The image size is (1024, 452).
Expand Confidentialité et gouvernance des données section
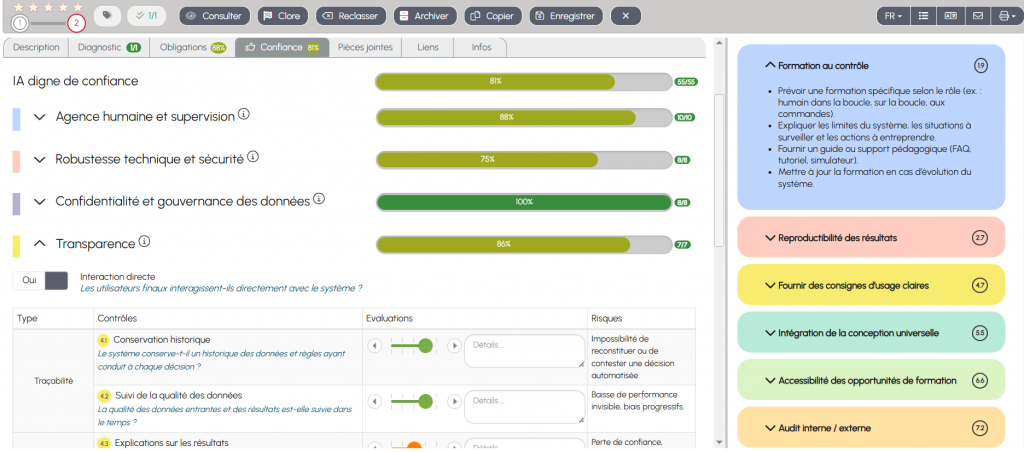coord(40,202)
